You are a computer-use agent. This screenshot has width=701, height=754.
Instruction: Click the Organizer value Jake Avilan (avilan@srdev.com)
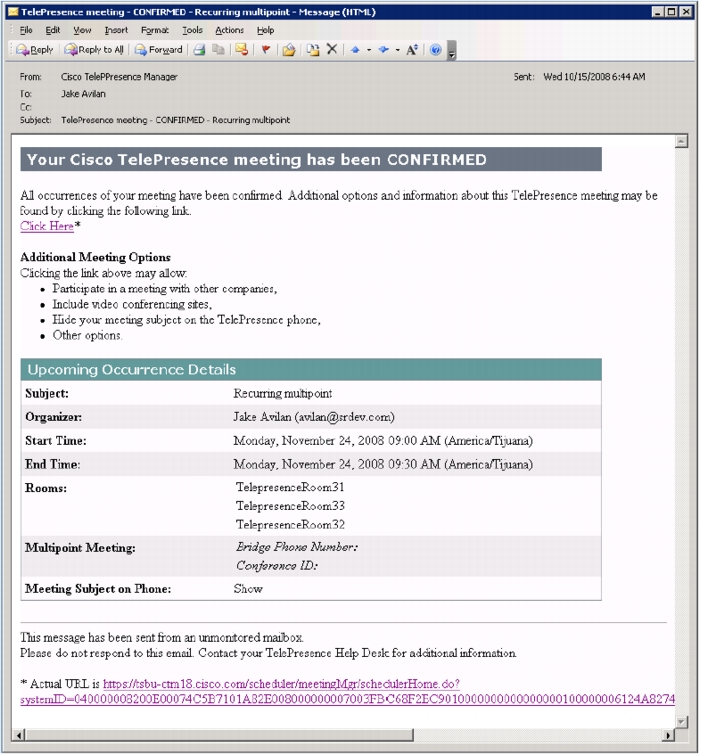tap(314, 417)
